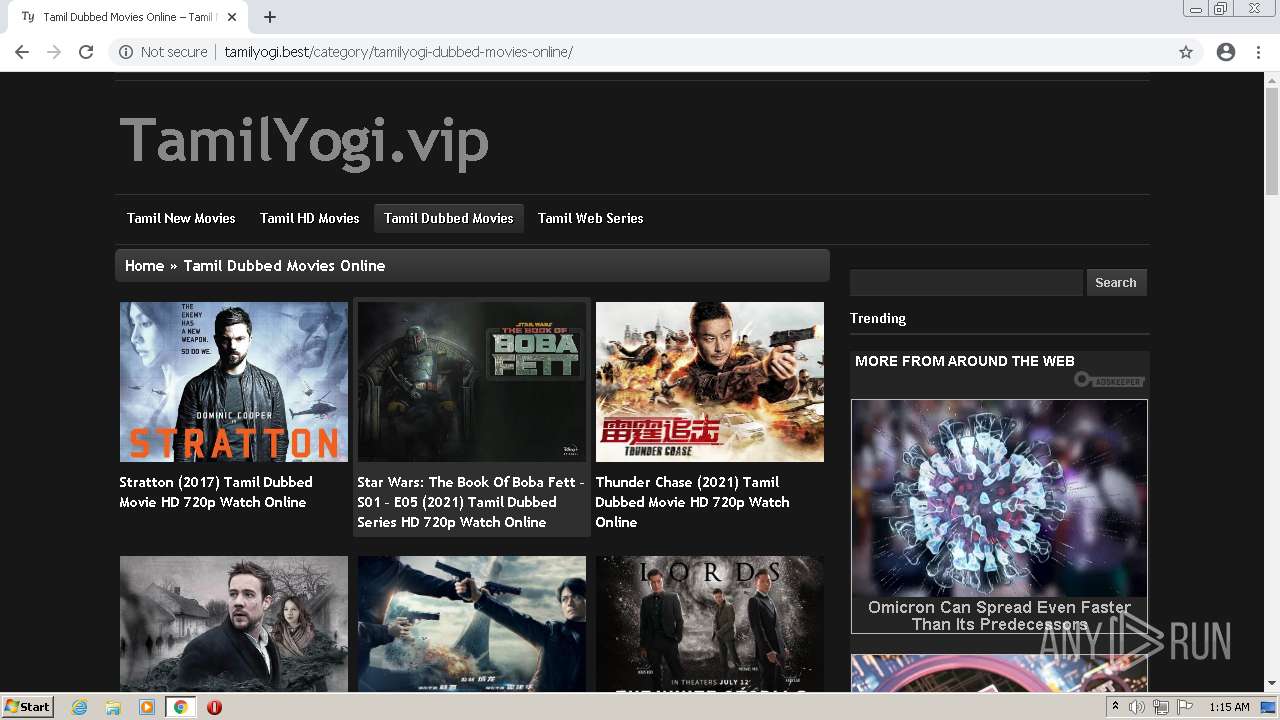Reload the current page

click(86, 52)
